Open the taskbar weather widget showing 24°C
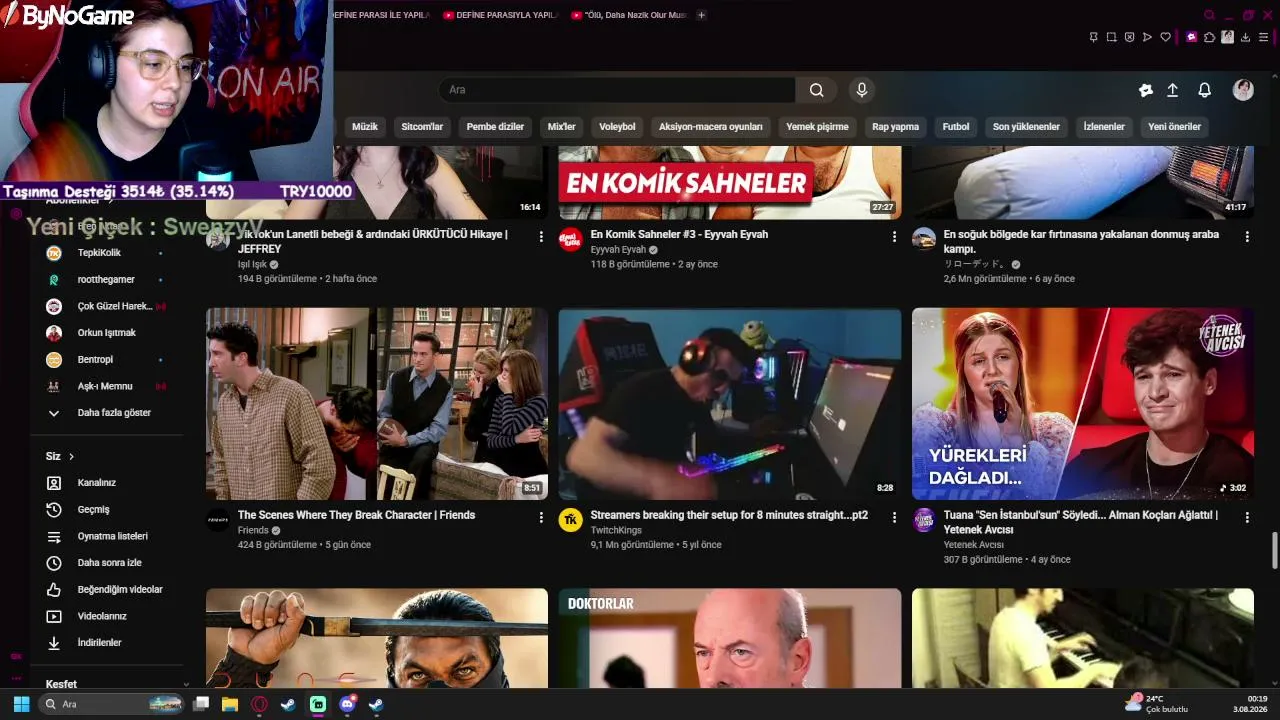 [1157, 704]
